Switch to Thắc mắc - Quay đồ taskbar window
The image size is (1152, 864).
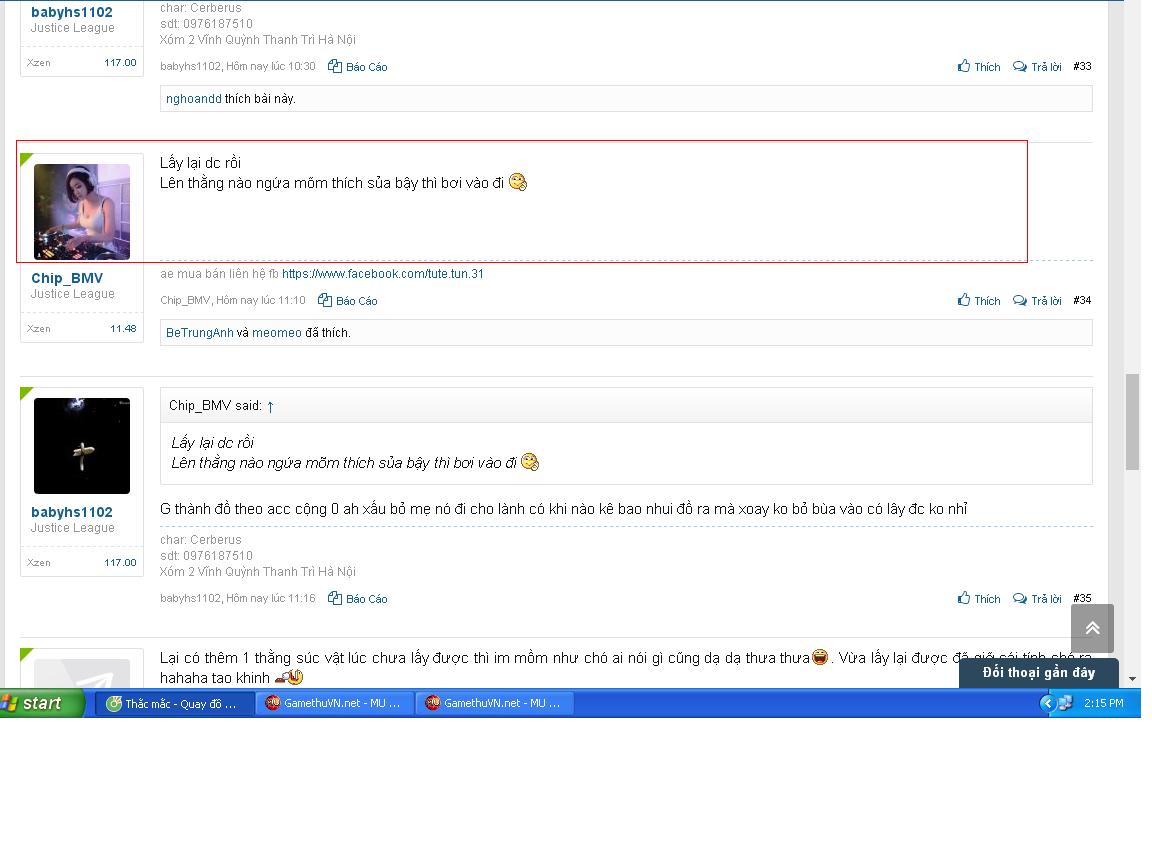(x=172, y=703)
